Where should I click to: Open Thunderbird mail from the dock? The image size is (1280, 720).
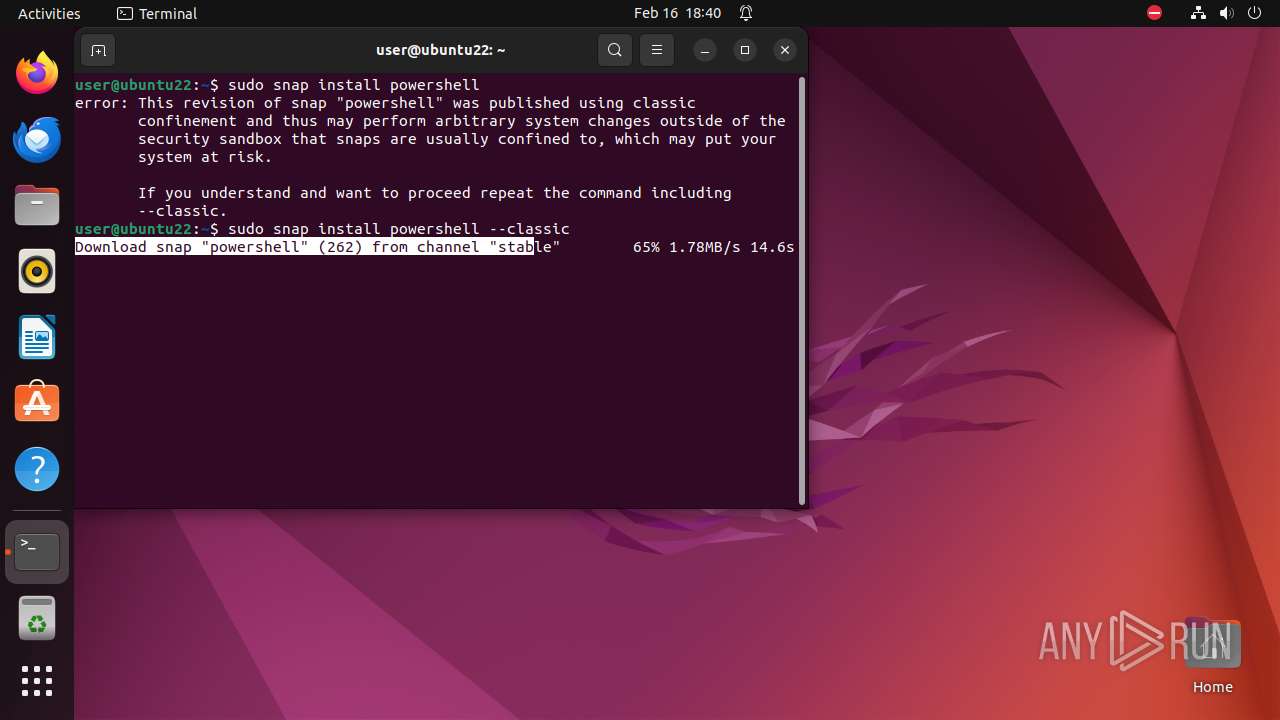(37, 139)
